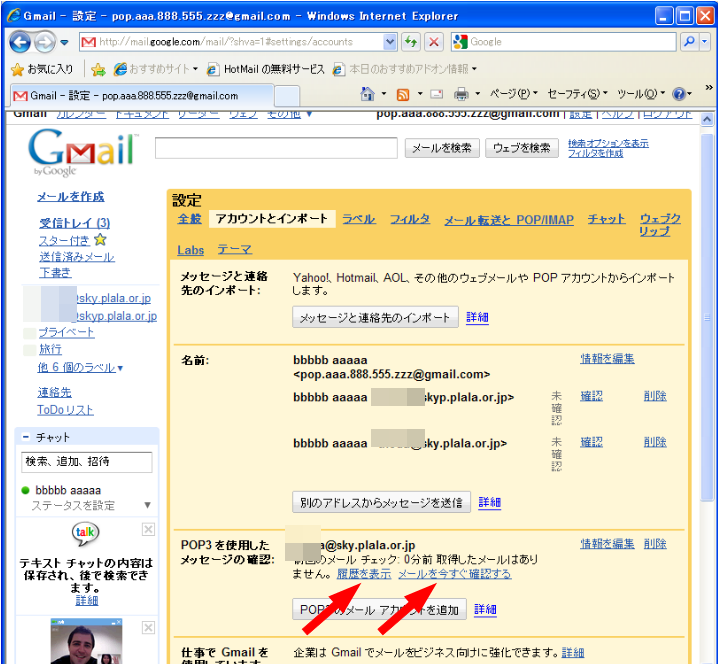Click the magnifier search icon

[x=689, y=42]
